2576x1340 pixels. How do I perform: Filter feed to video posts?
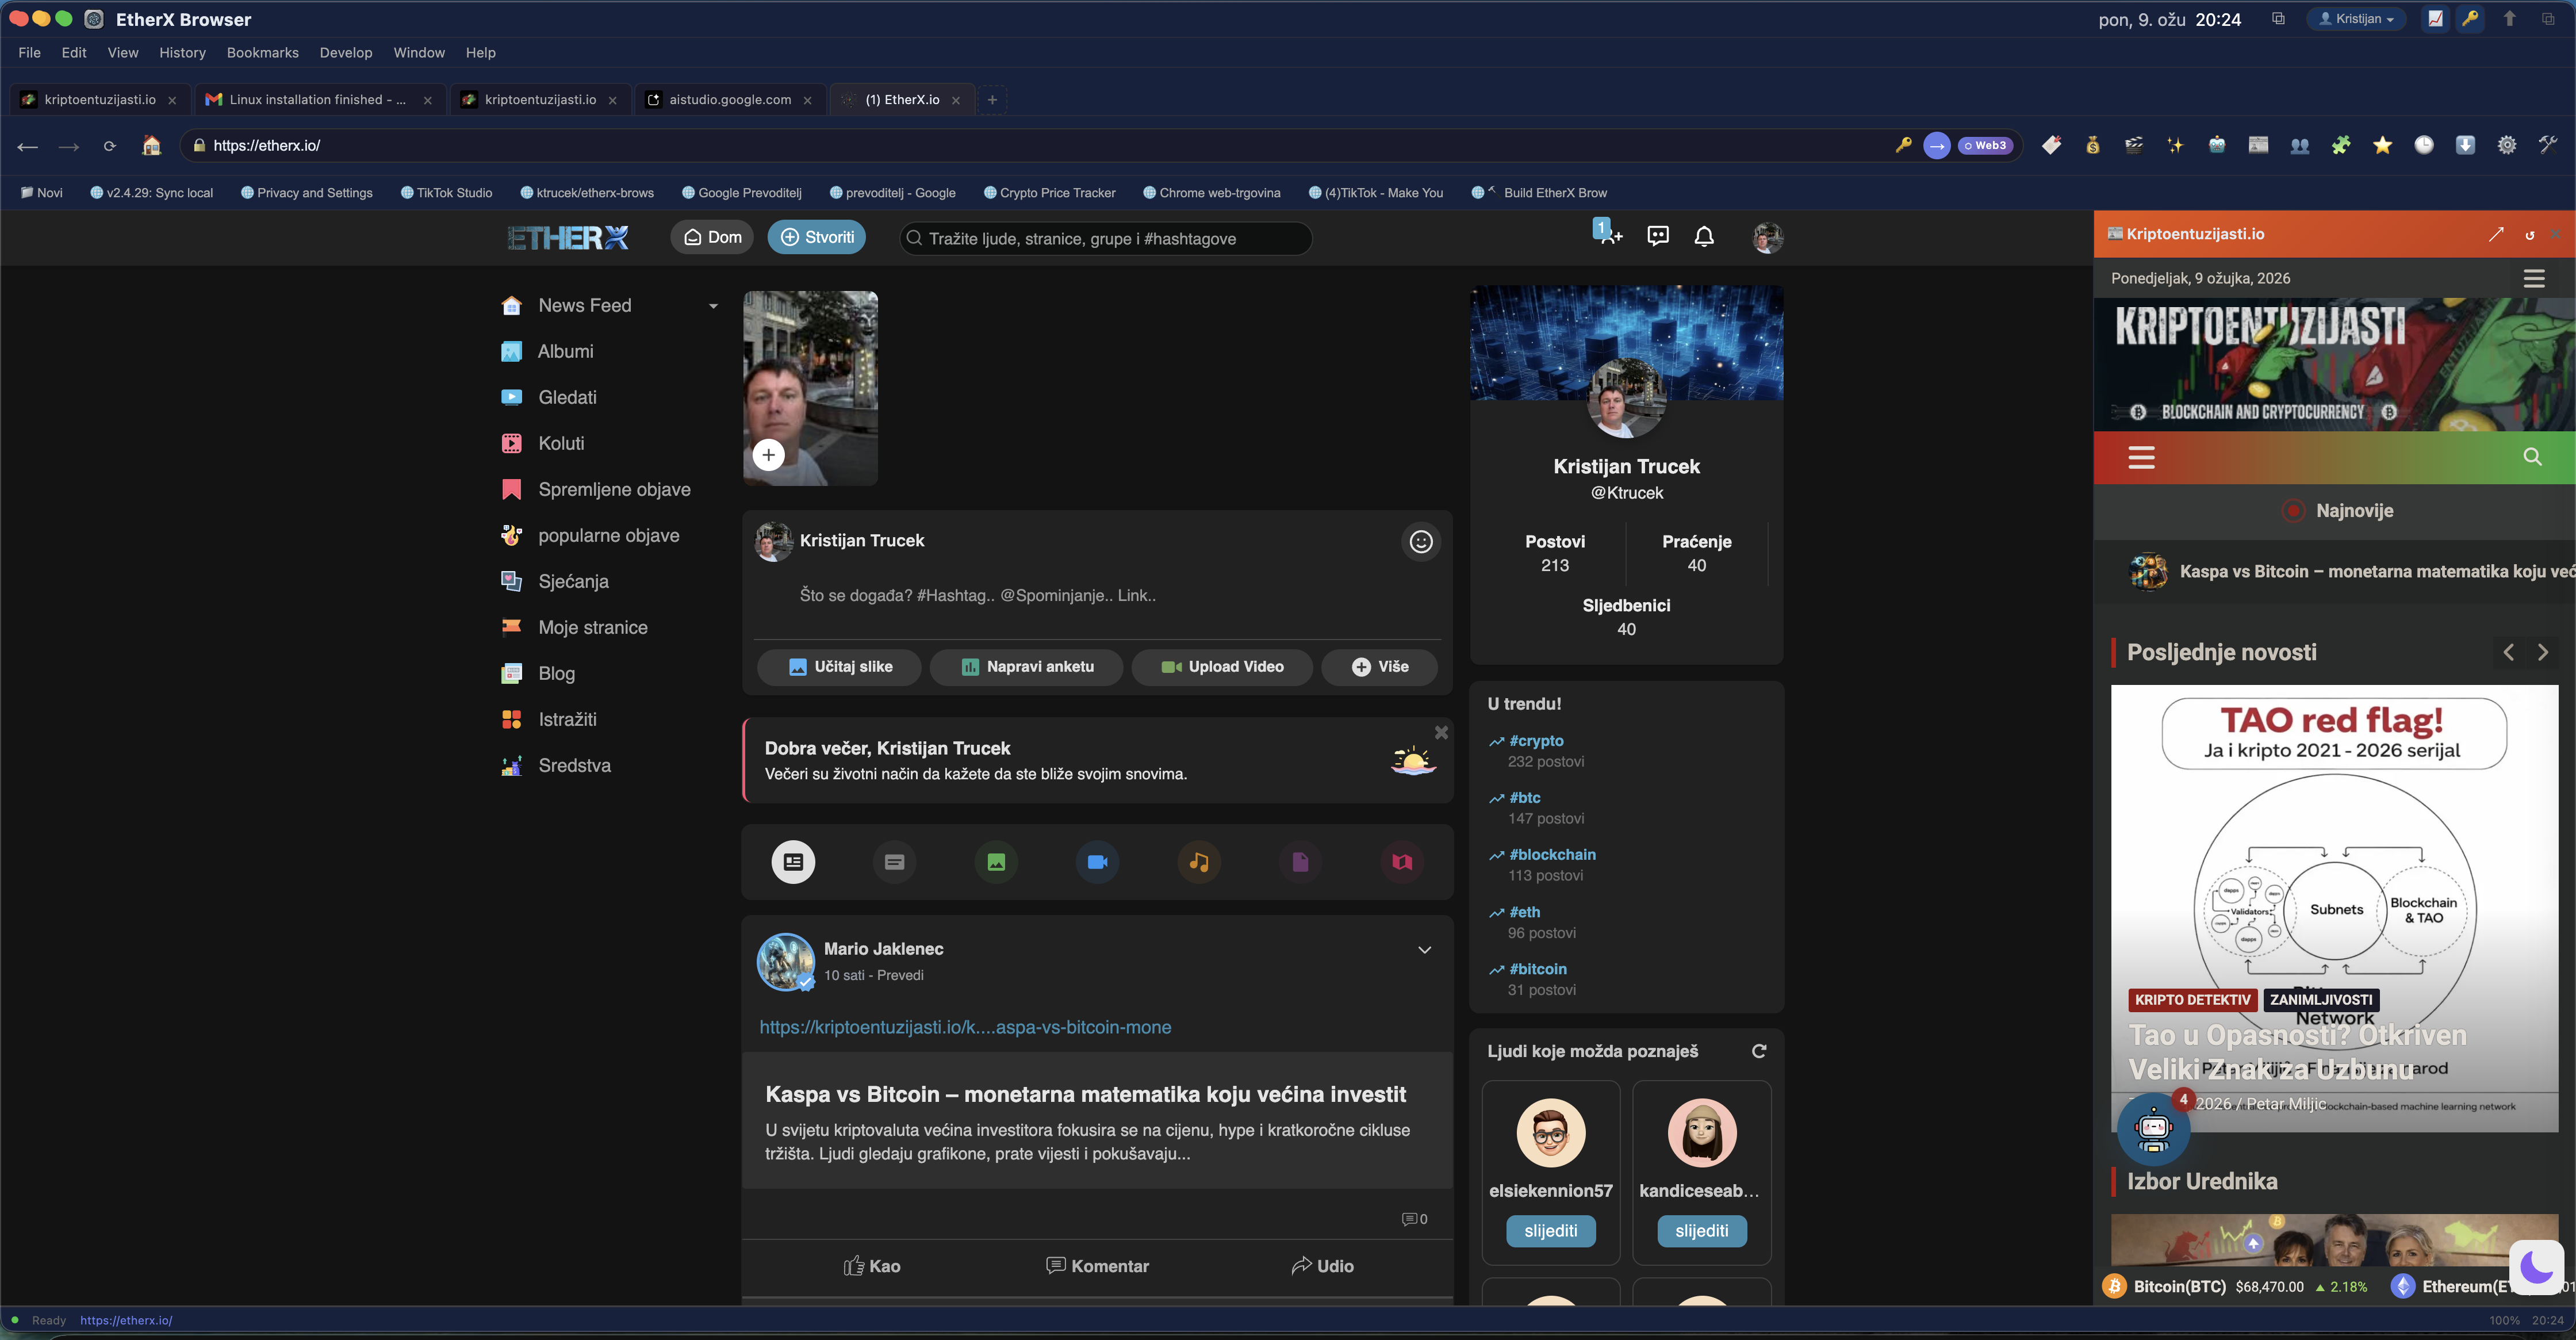click(x=1097, y=861)
